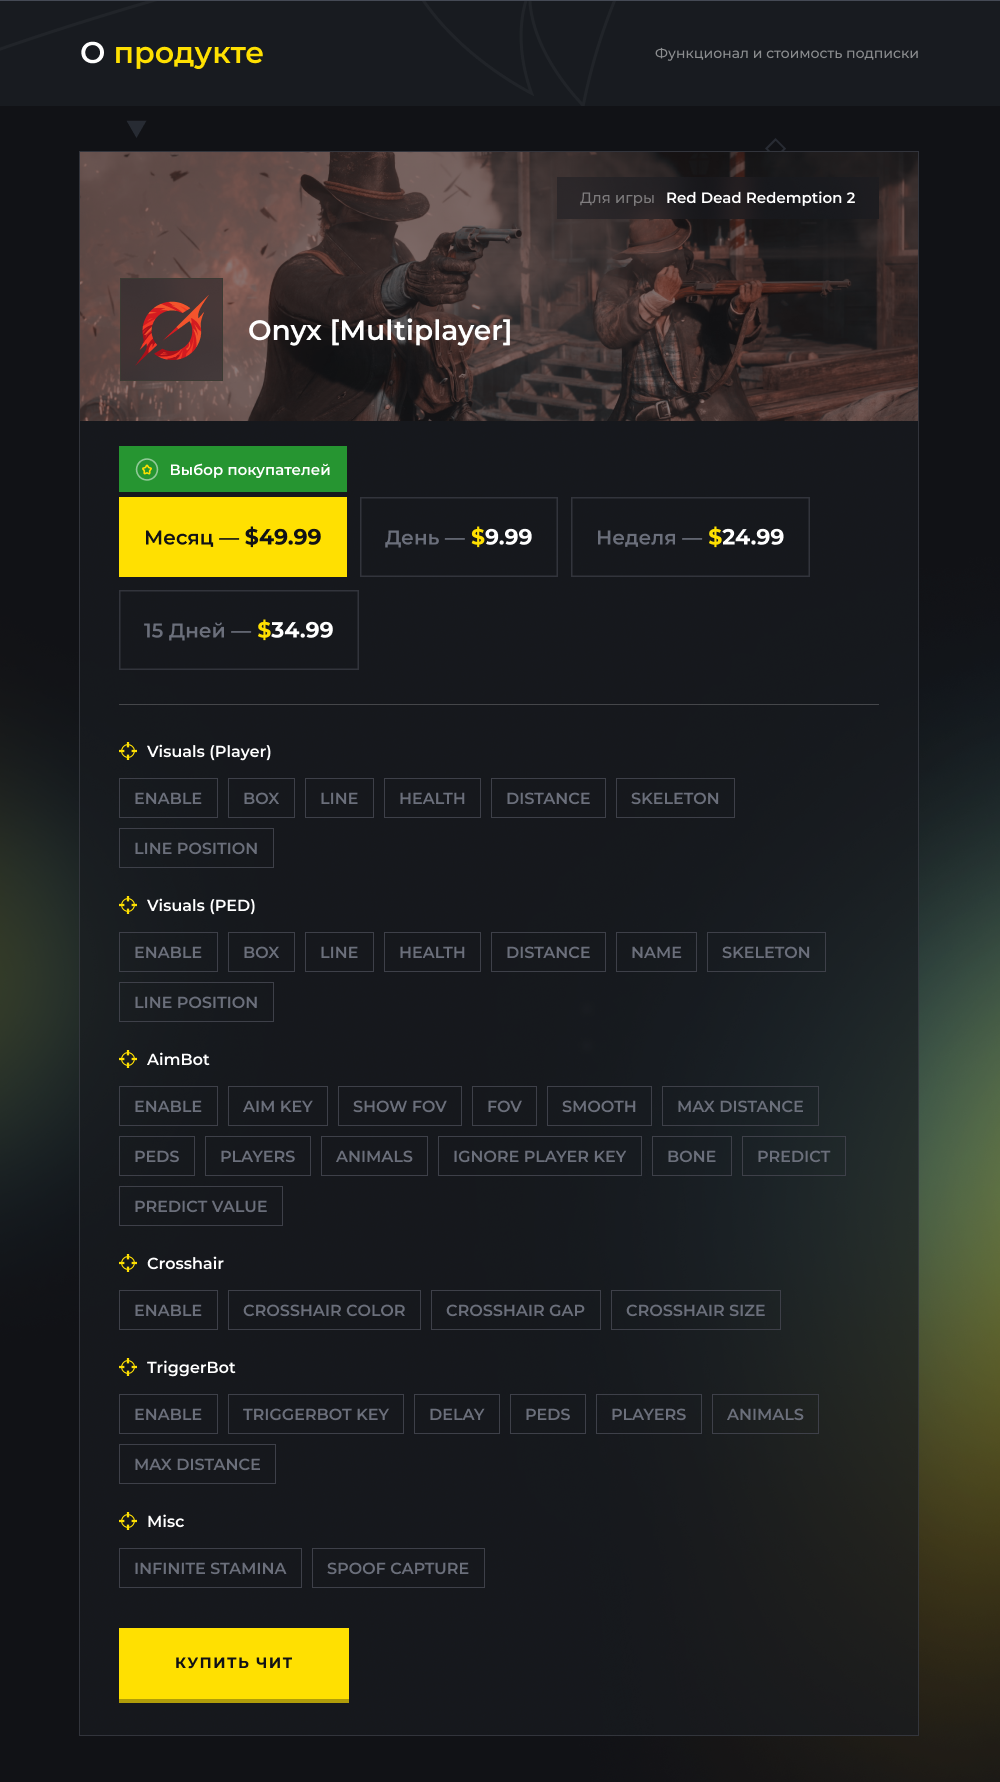Screen dimensions: 1000x1782
Task: Click PLAYERS tag under TriggerBot
Action: coord(649,1414)
